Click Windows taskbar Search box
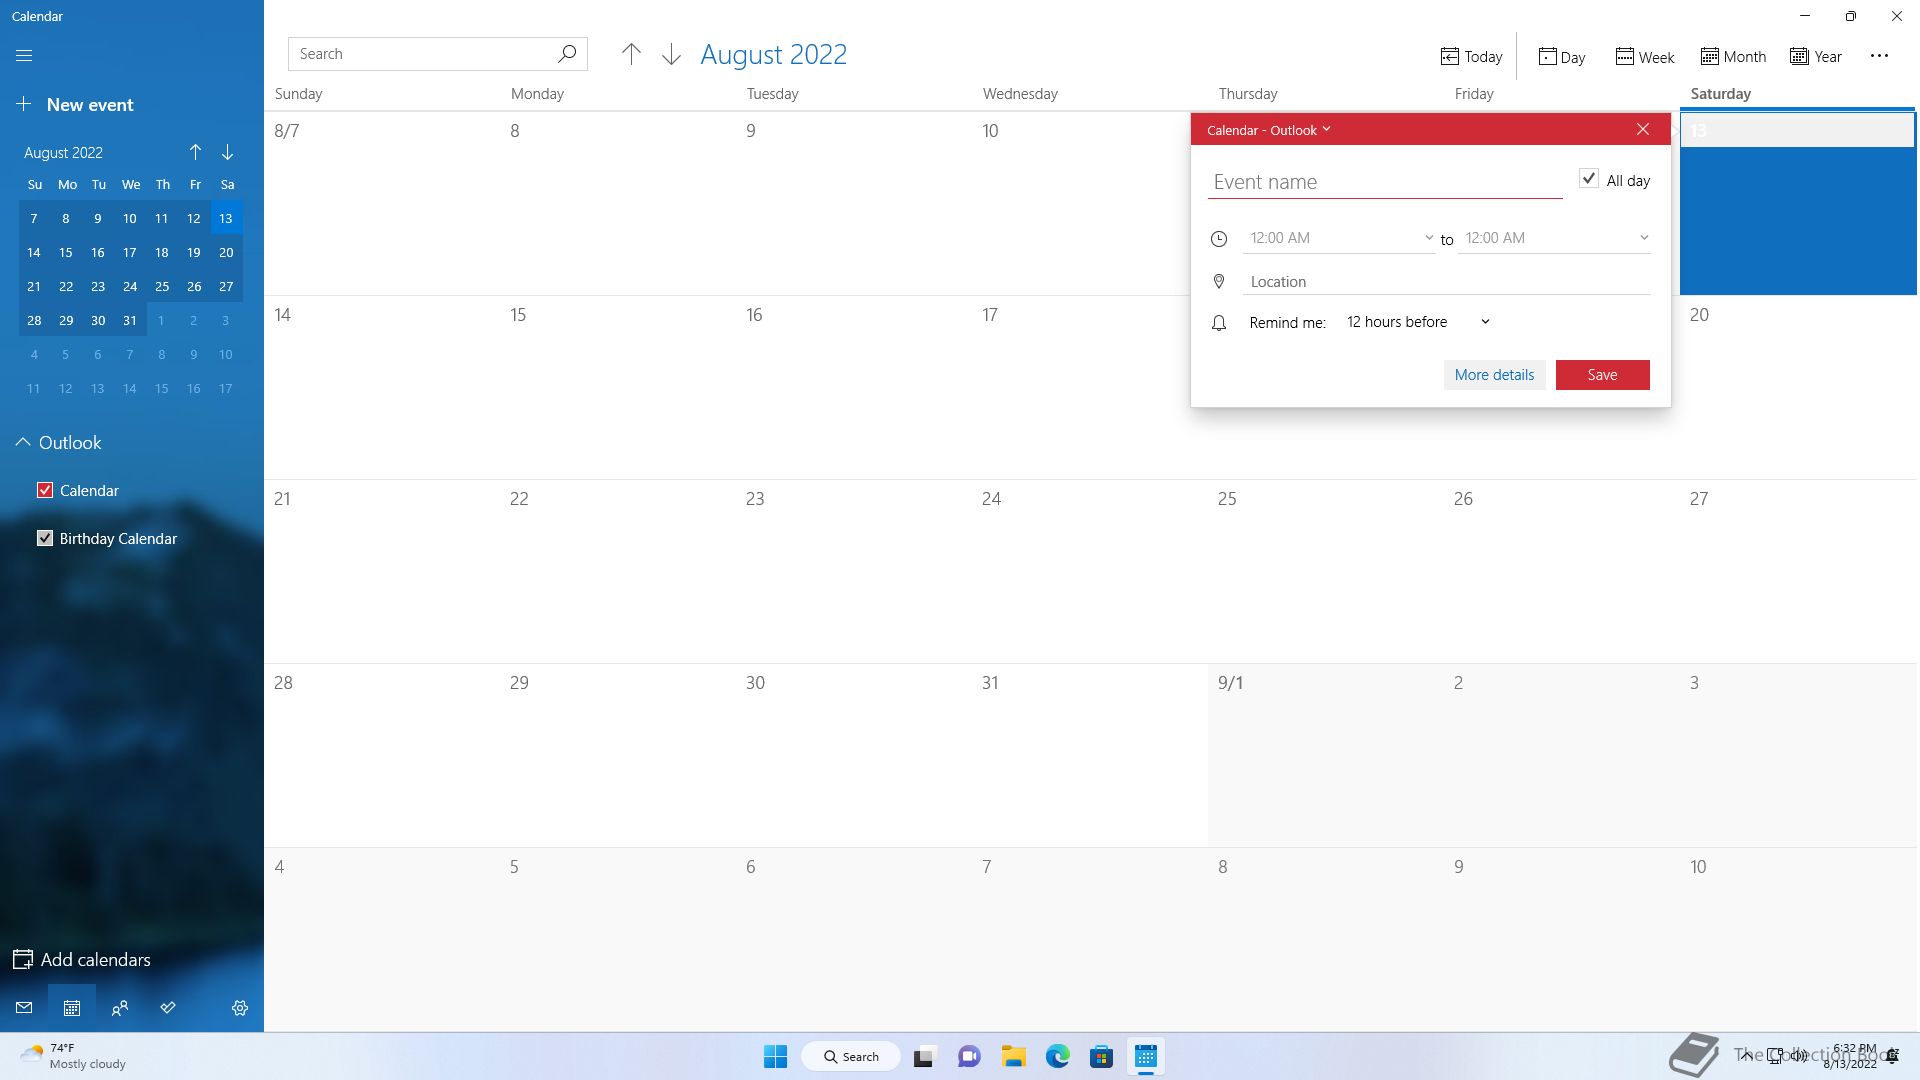 pyautogui.click(x=851, y=1057)
